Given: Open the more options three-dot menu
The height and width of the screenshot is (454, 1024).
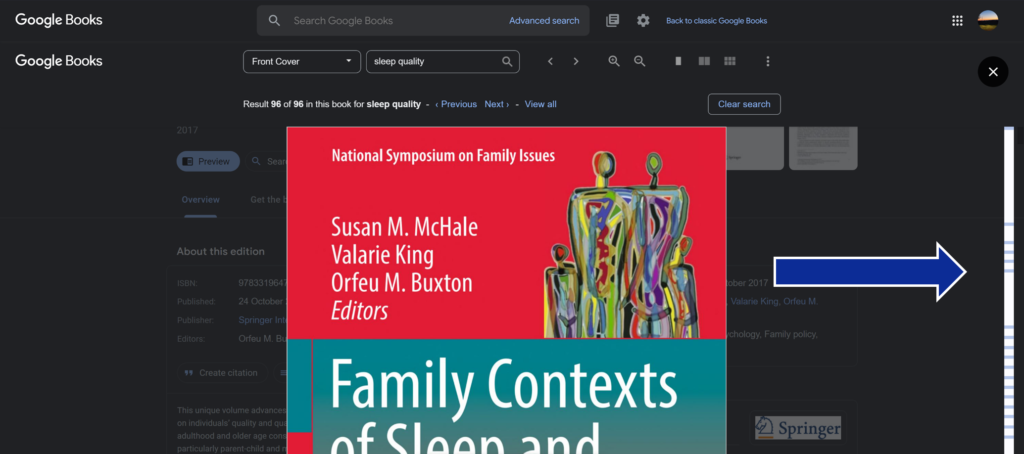Looking at the screenshot, I should pyautogui.click(x=768, y=61).
